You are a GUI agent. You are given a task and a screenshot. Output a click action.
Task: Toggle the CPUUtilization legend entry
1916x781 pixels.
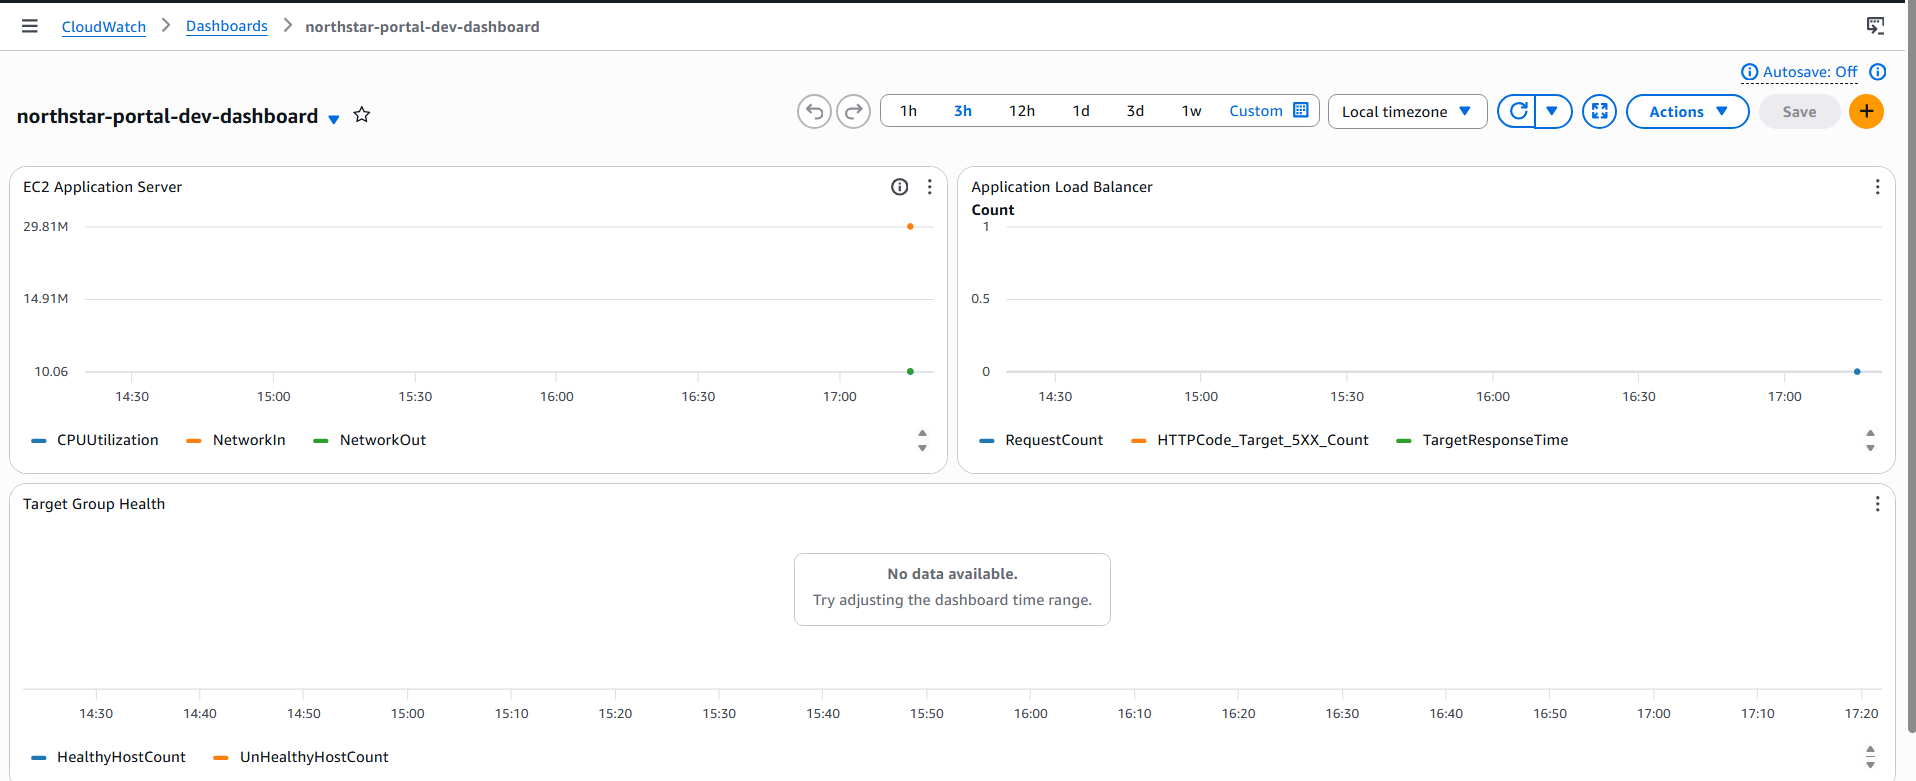click(95, 440)
